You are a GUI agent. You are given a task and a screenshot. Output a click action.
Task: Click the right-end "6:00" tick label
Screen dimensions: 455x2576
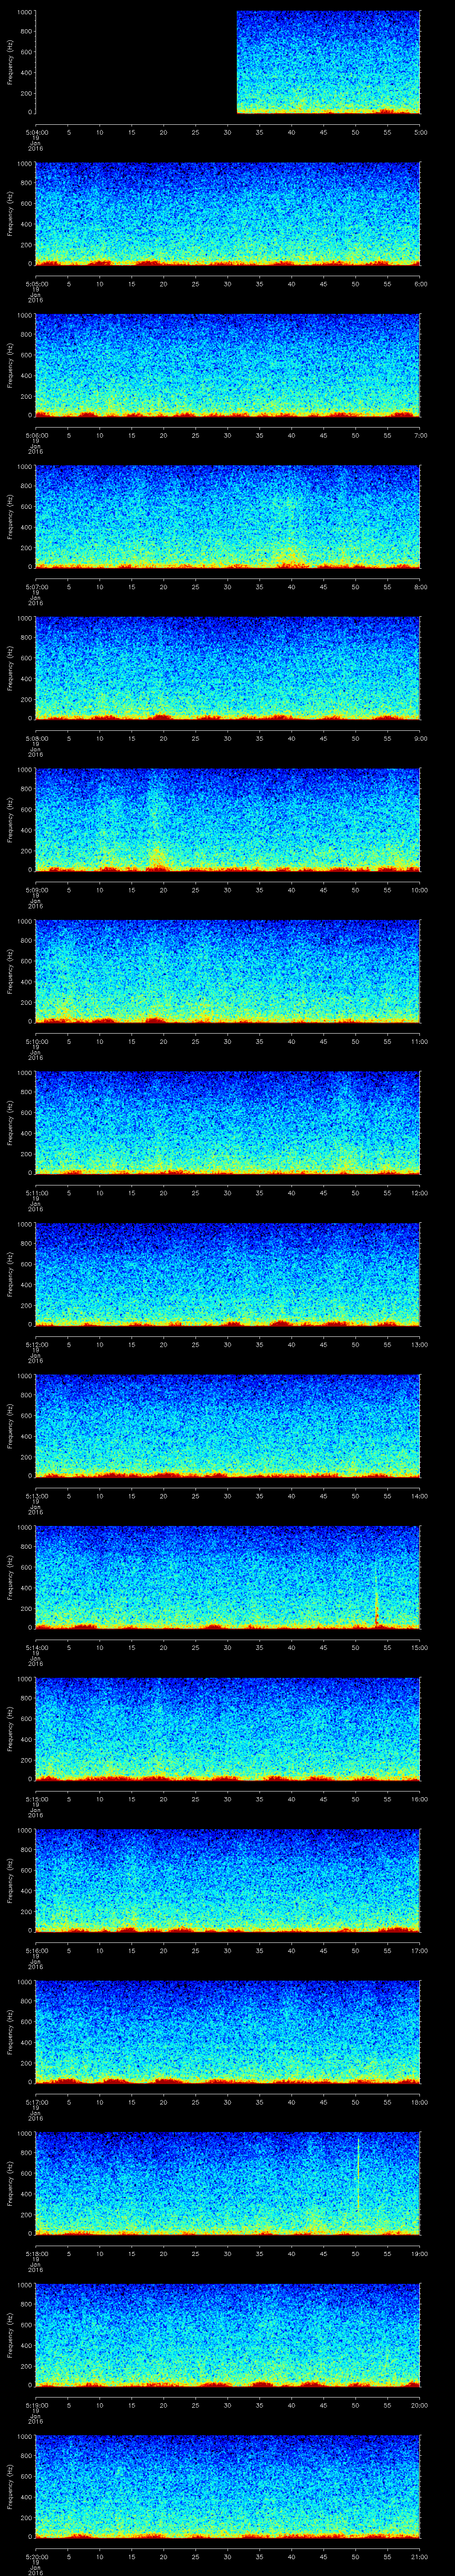click(x=420, y=284)
